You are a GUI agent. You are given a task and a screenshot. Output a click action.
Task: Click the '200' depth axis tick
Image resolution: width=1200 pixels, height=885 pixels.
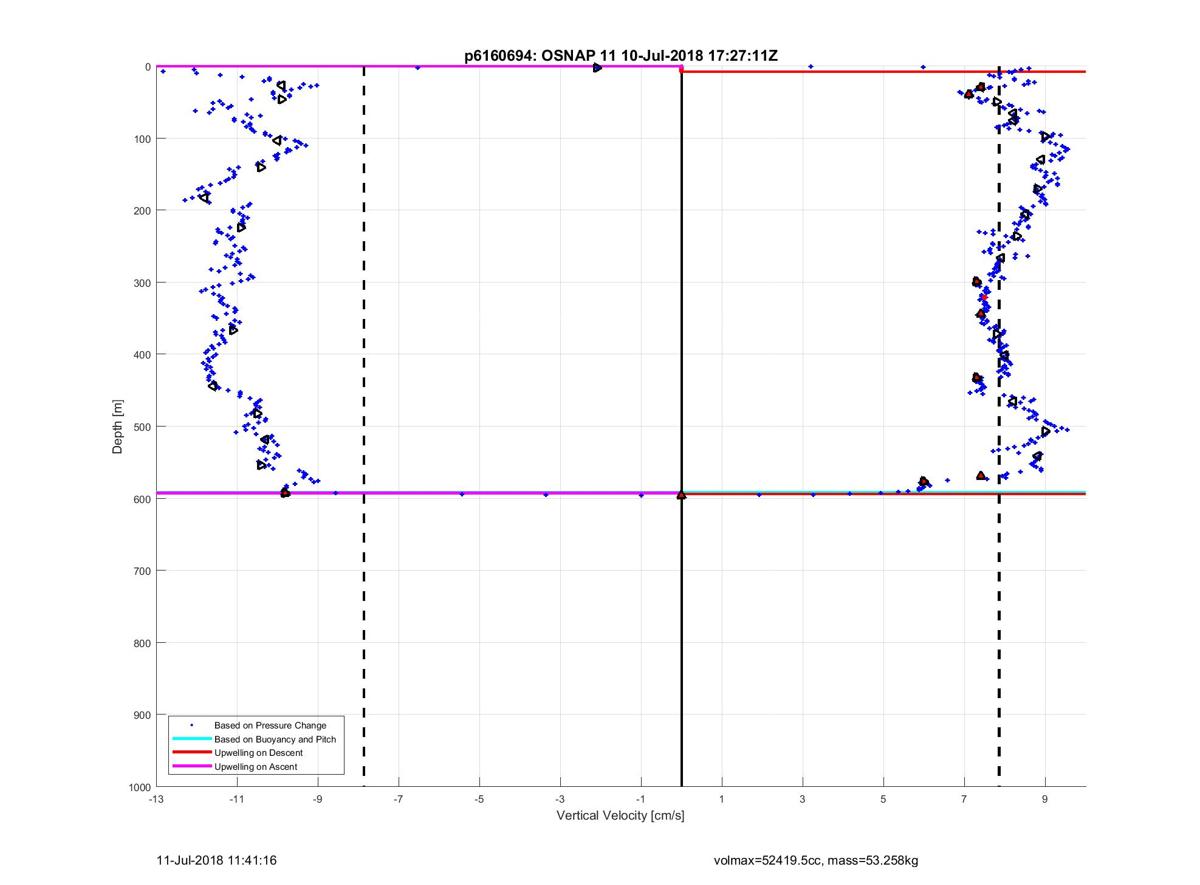pos(142,211)
